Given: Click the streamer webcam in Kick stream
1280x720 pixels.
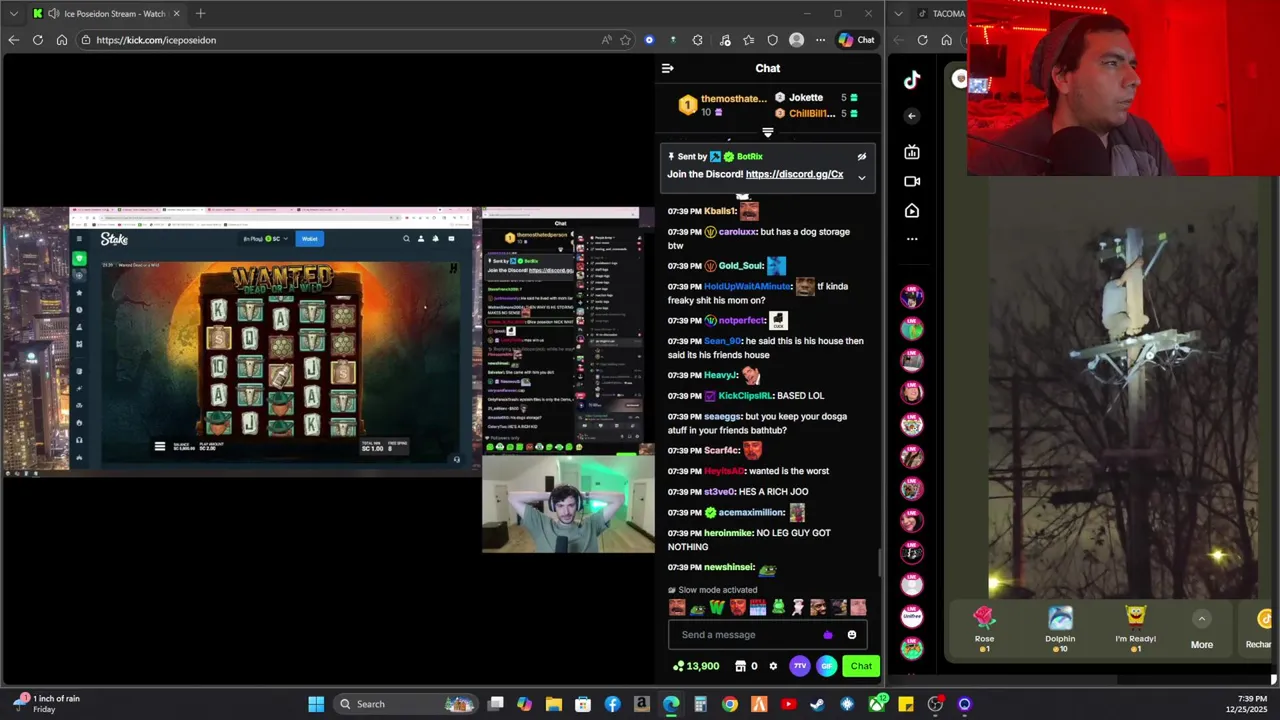Looking at the screenshot, I should (568, 504).
